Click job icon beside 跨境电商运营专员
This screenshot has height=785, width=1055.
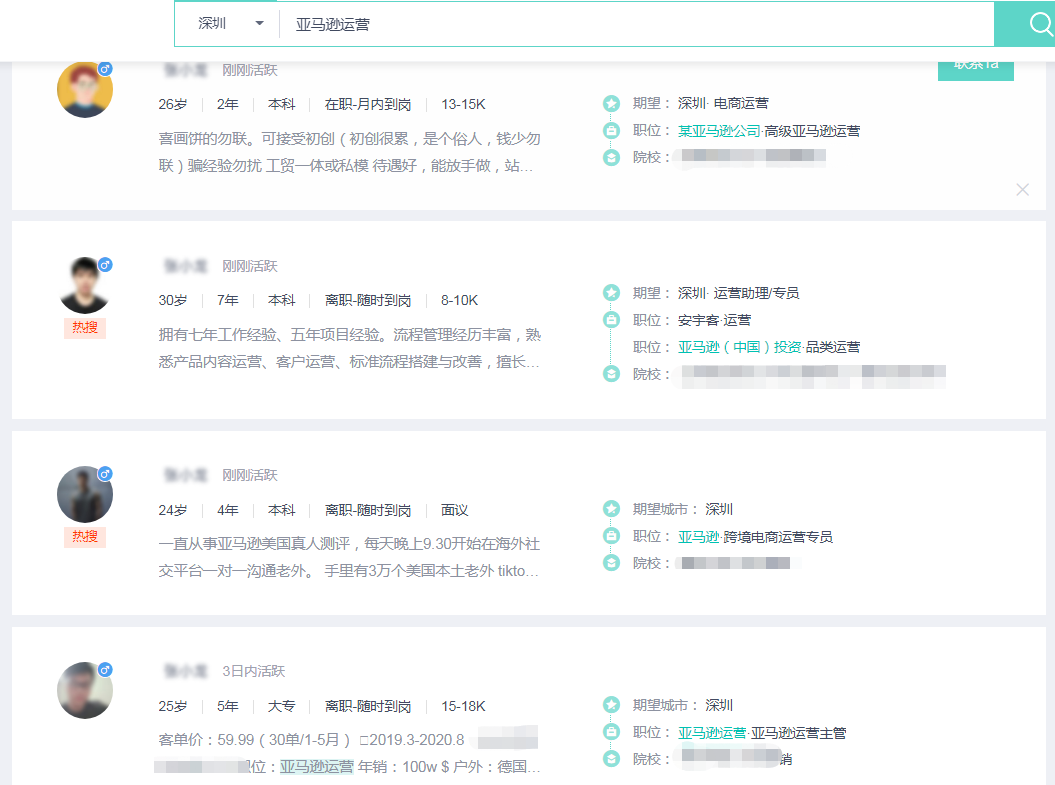(611, 536)
